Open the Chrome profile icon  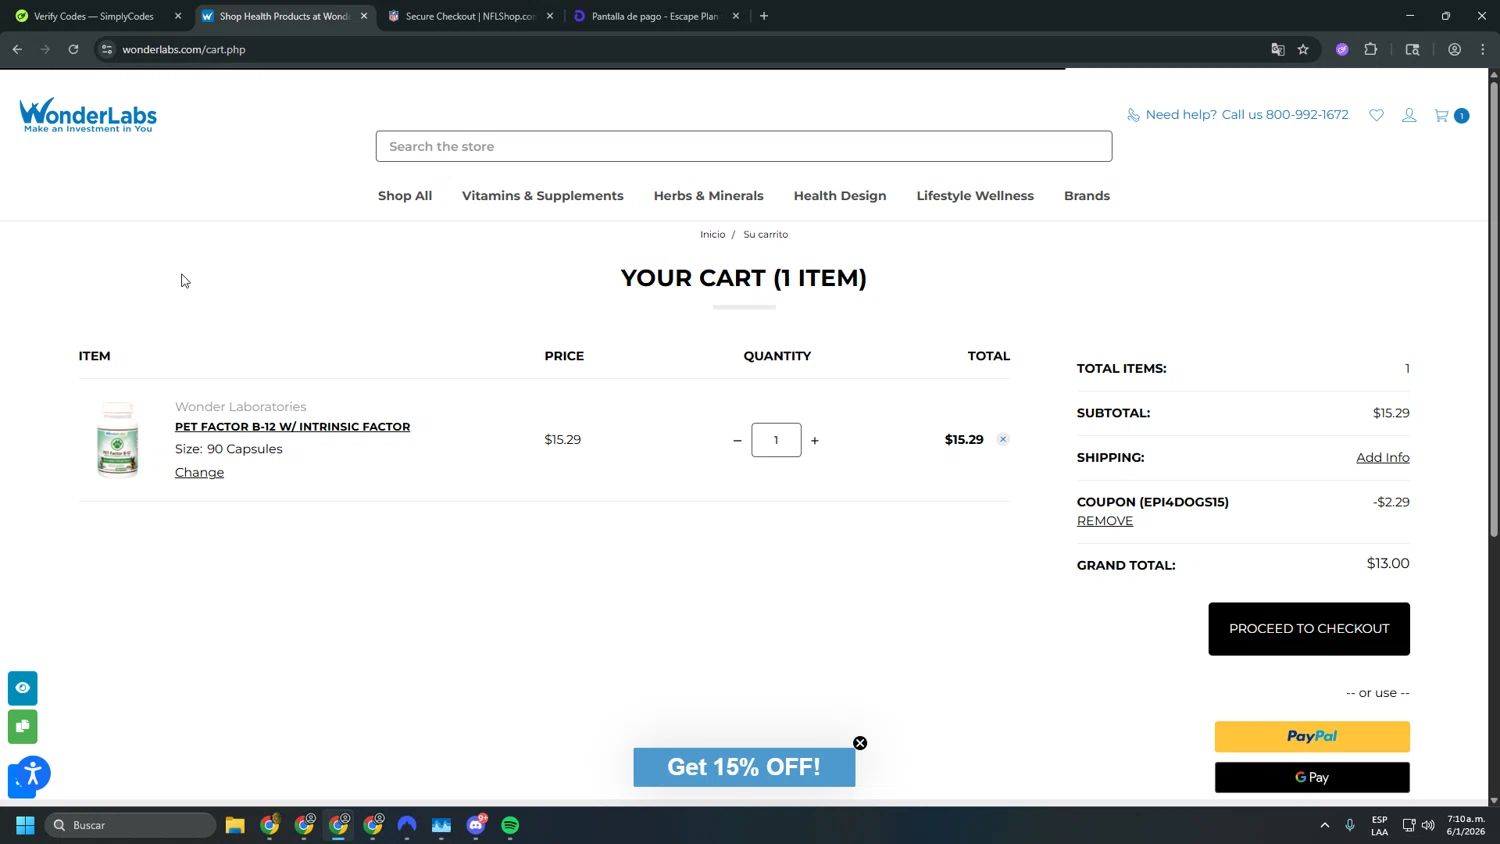[x=1454, y=49]
